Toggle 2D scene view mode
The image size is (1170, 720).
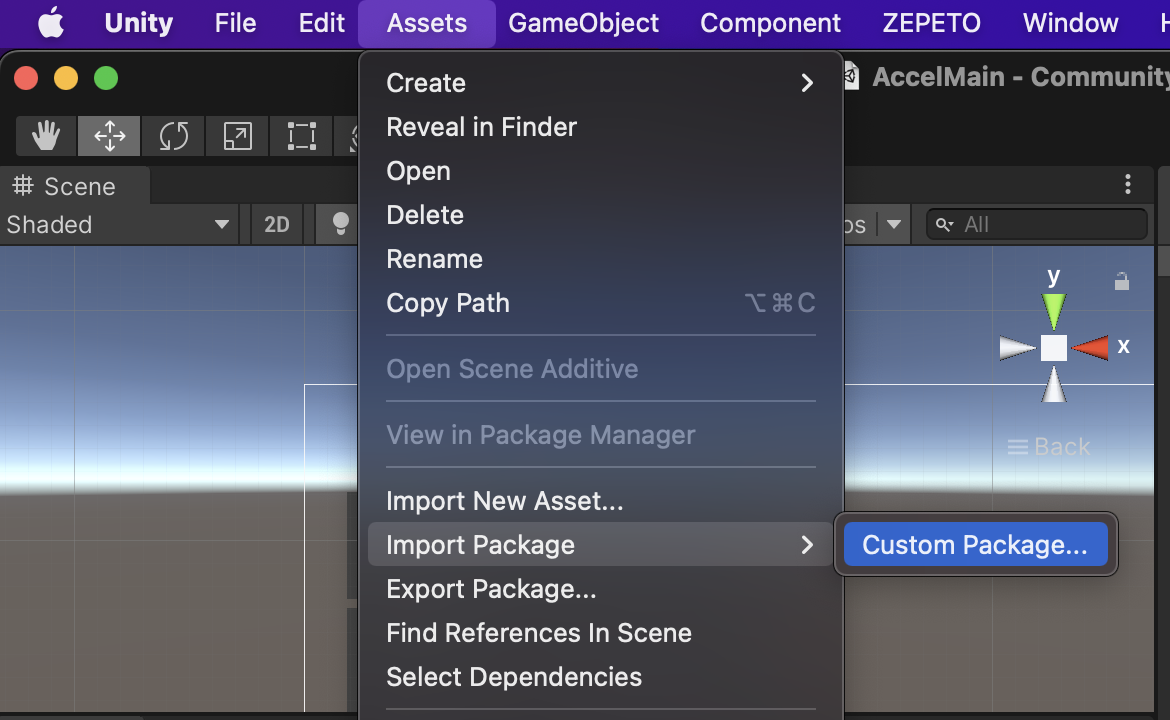(x=277, y=225)
